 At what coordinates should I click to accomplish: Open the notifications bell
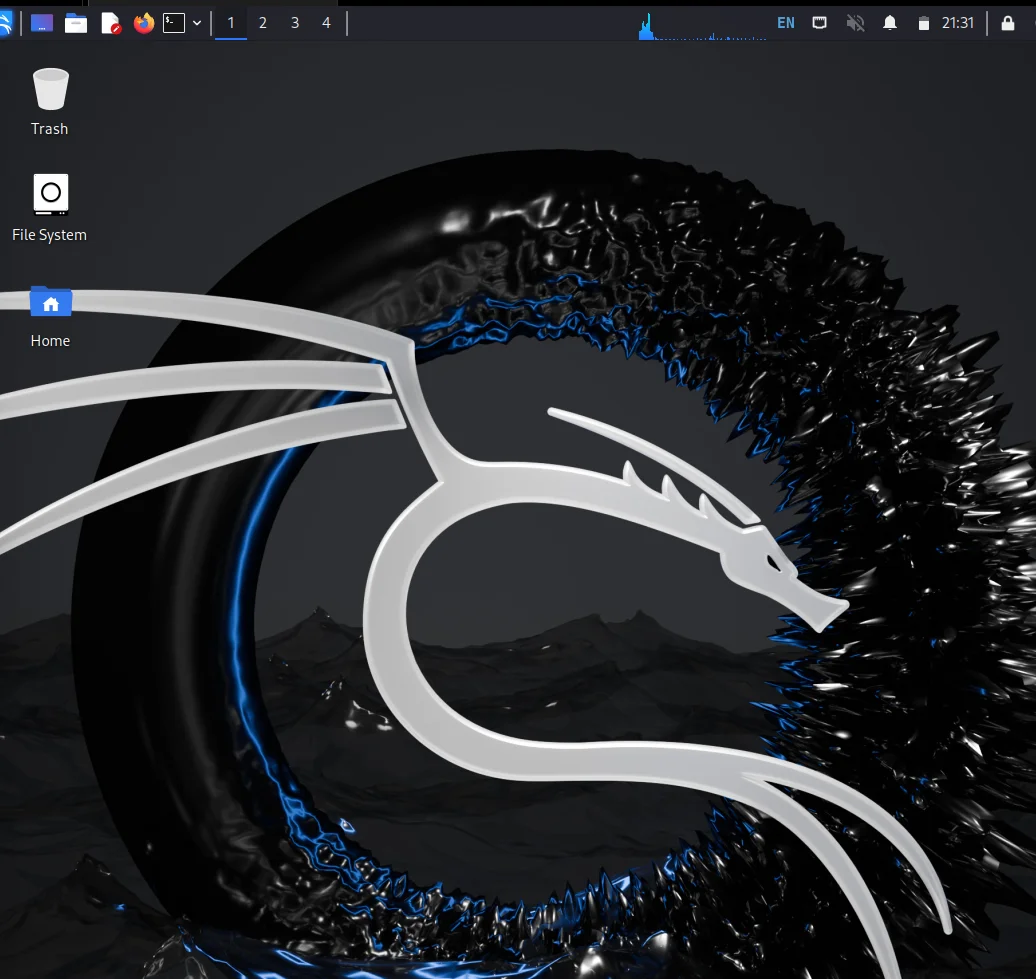pyautogui.click(x=889, y=23)
